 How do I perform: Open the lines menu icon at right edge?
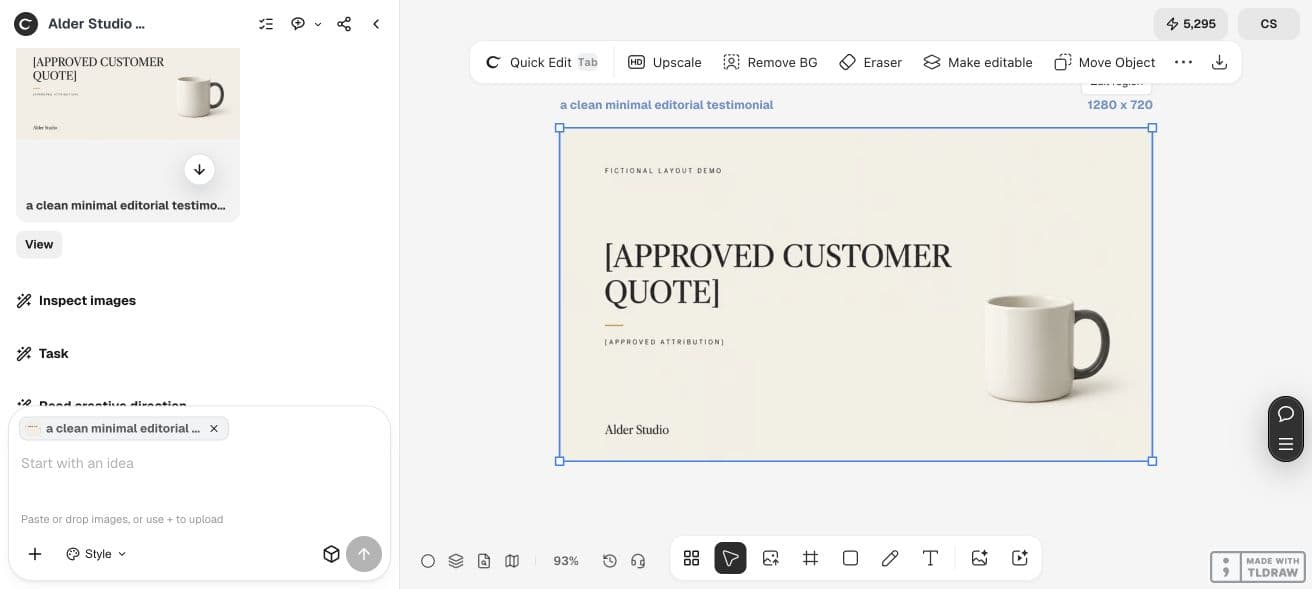pos(1286,444)
